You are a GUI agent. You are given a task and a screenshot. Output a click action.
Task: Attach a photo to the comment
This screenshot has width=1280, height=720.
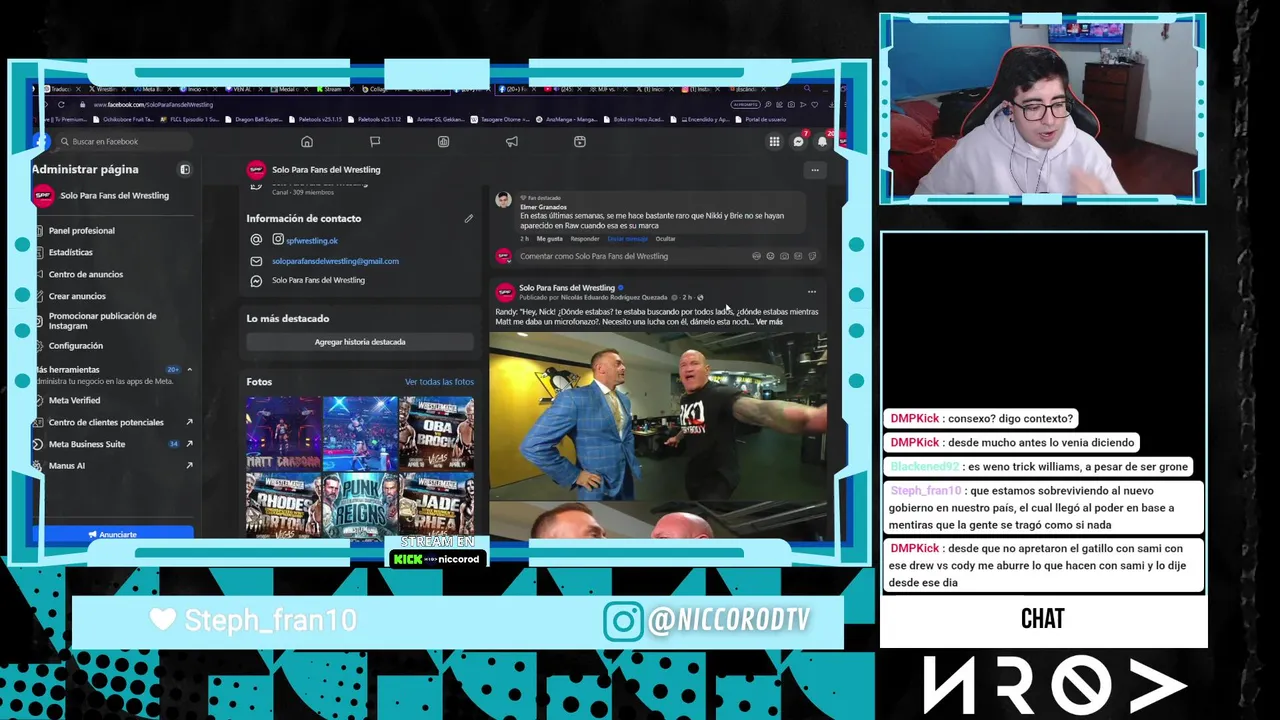pyautogui.click(x=784, y=256)
